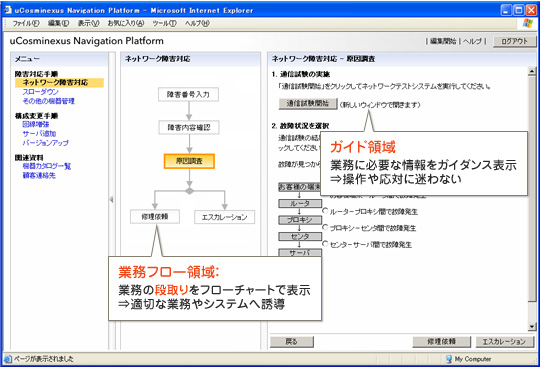Viewport: 540px width, 367px height.
Task: Click the 障害番号入力 flow node
Action: 188,94
